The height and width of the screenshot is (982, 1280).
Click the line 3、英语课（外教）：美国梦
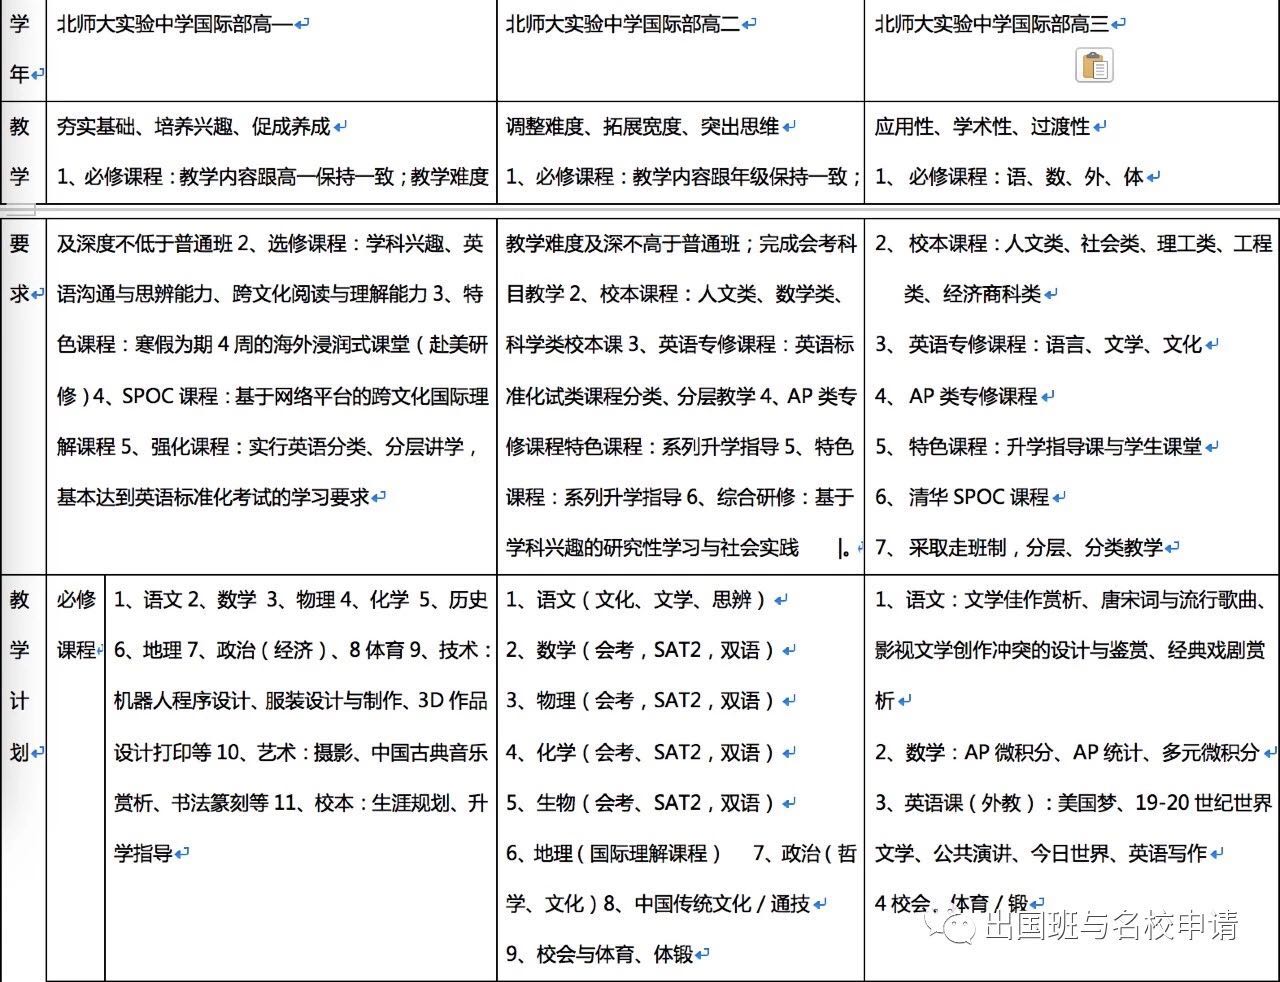(1074, 803)
